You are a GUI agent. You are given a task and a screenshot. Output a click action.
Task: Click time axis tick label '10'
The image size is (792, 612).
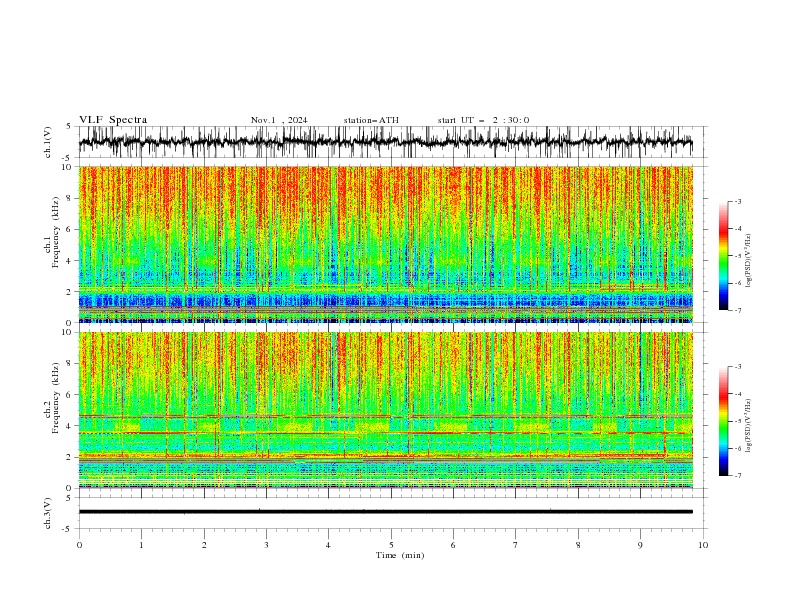click(x=703, y=545)
